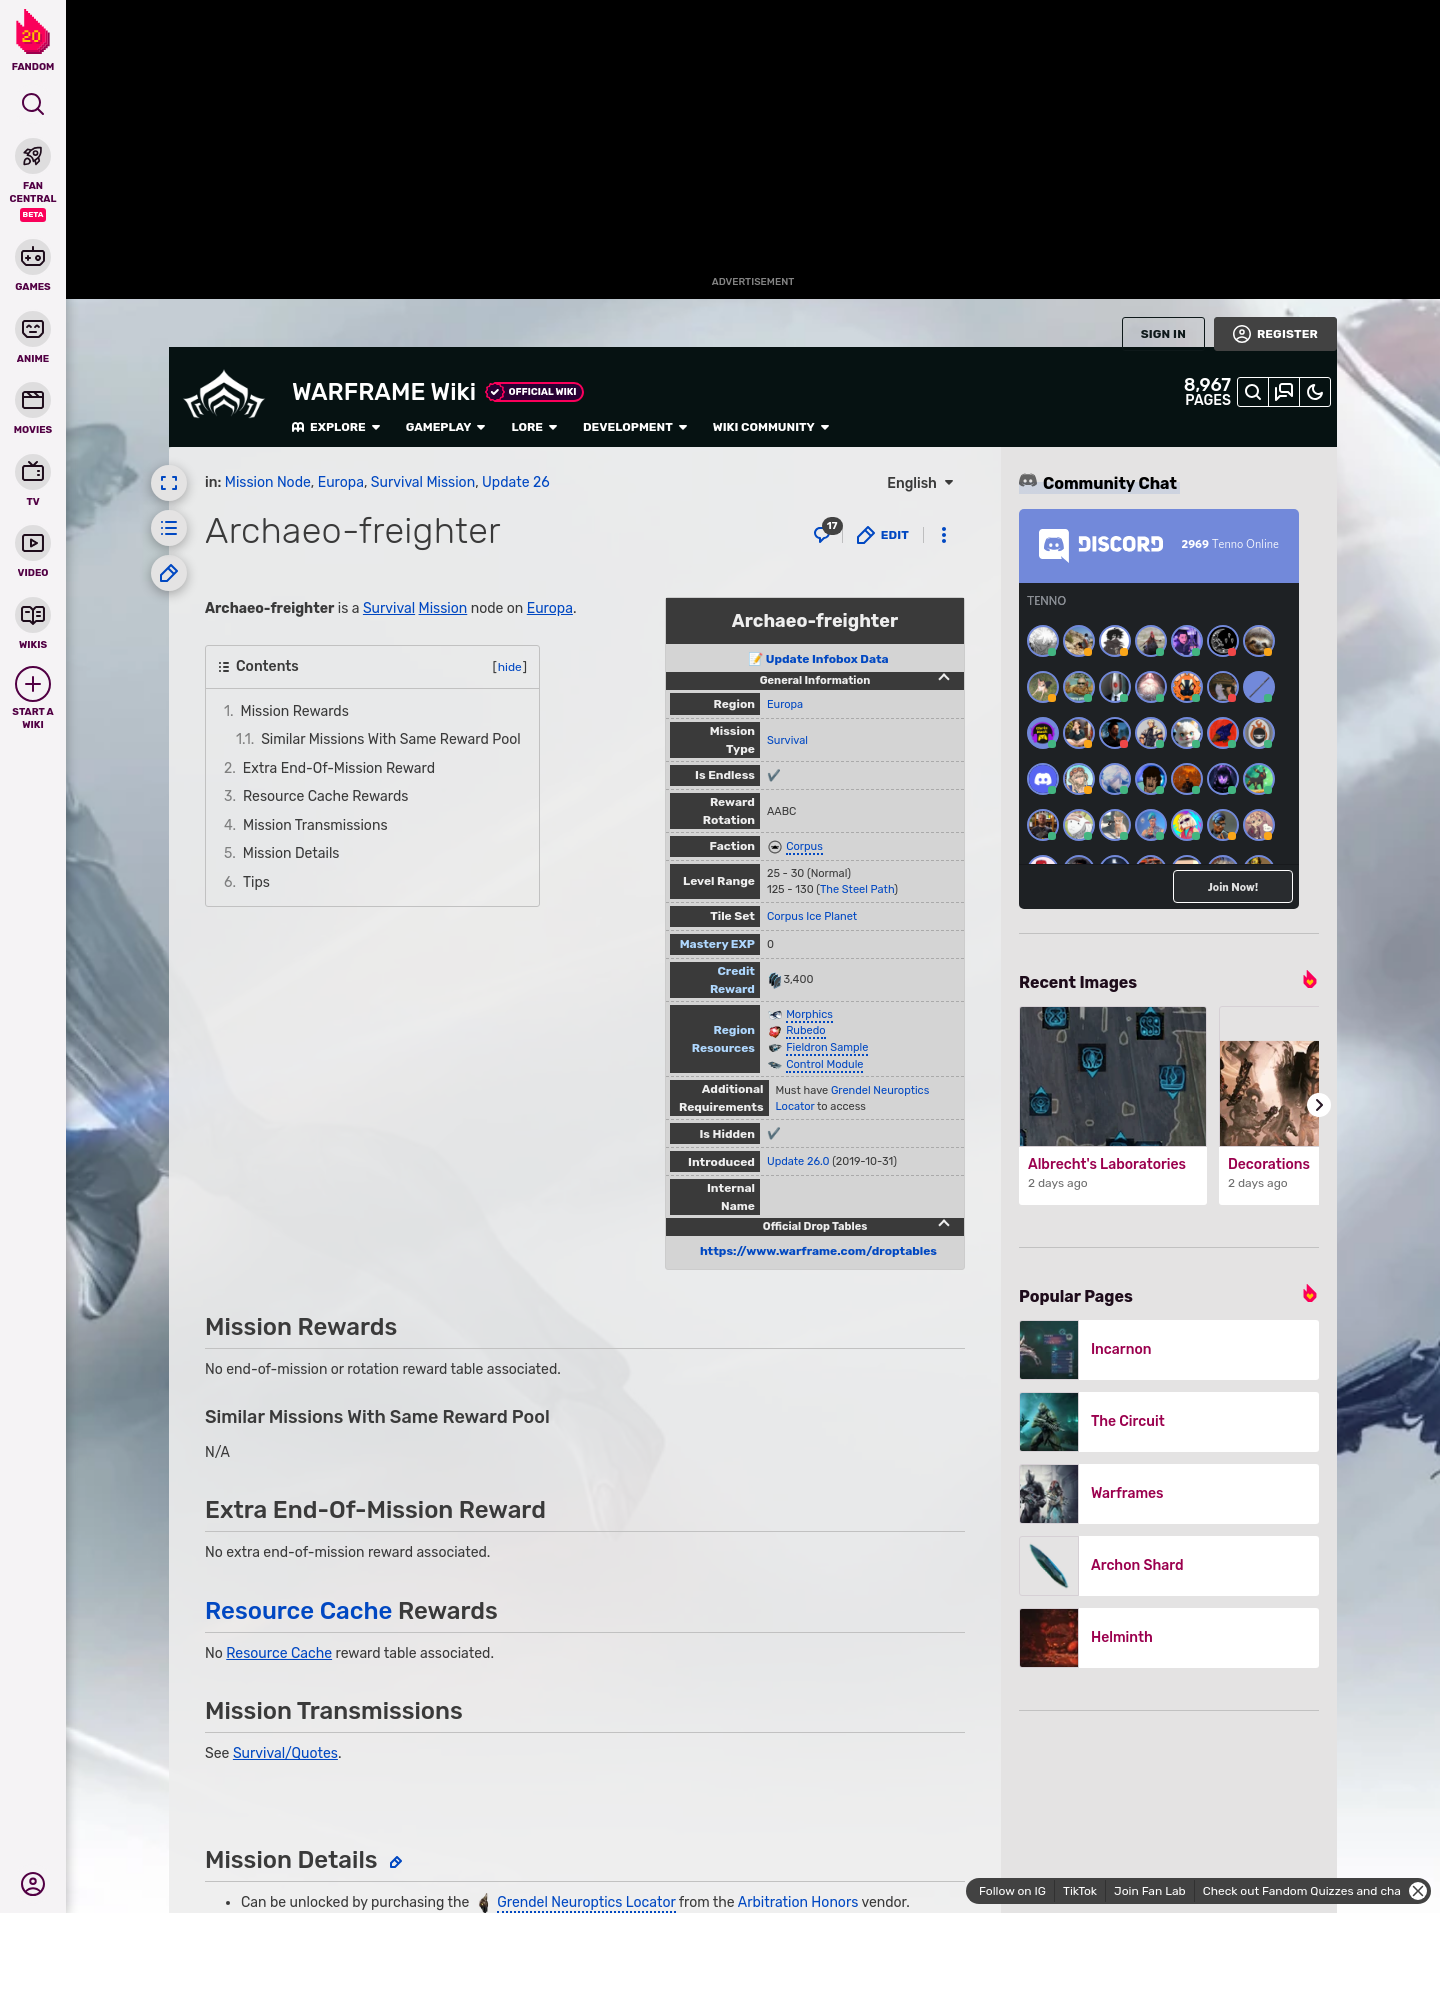Open Update Infobox Data link

826,659
